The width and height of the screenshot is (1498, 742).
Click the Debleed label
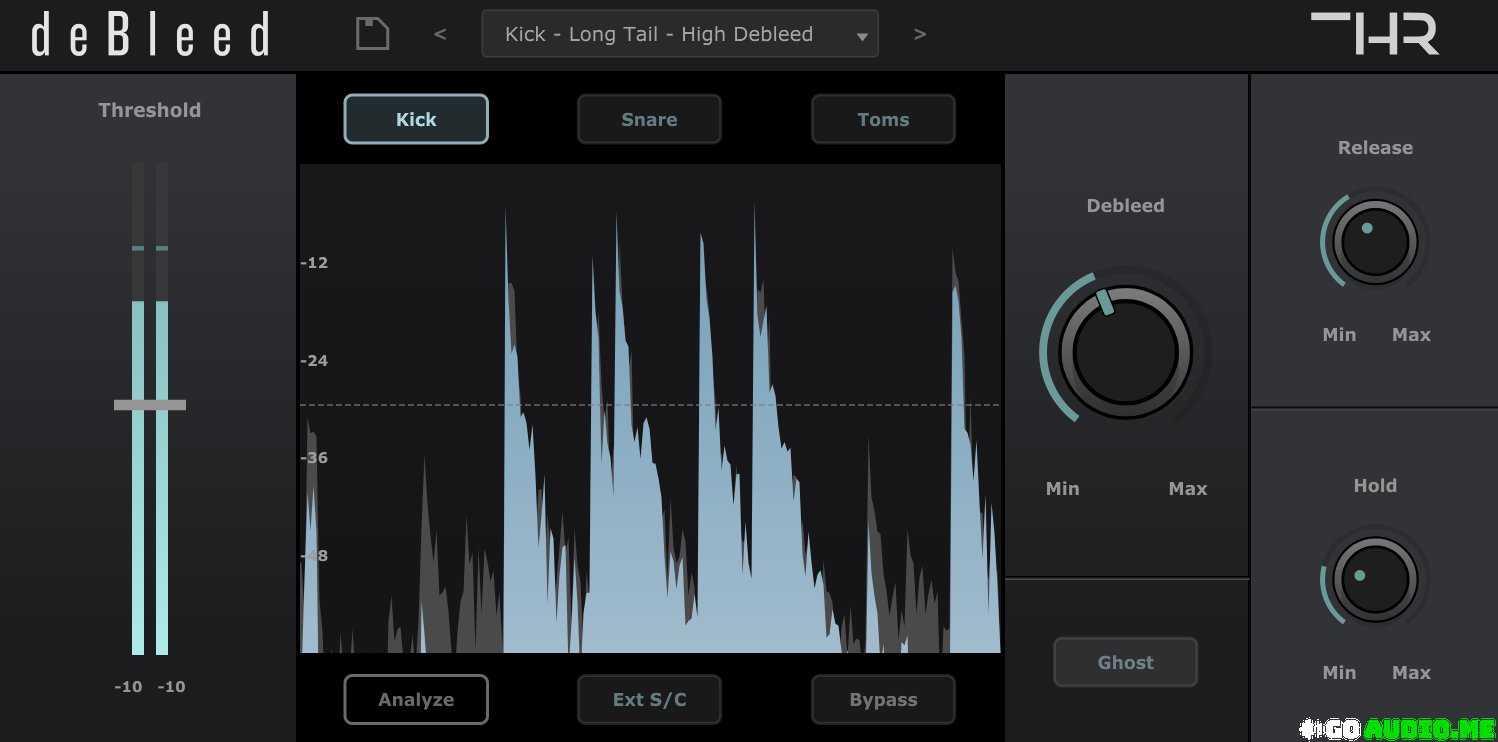point(1125,205)
